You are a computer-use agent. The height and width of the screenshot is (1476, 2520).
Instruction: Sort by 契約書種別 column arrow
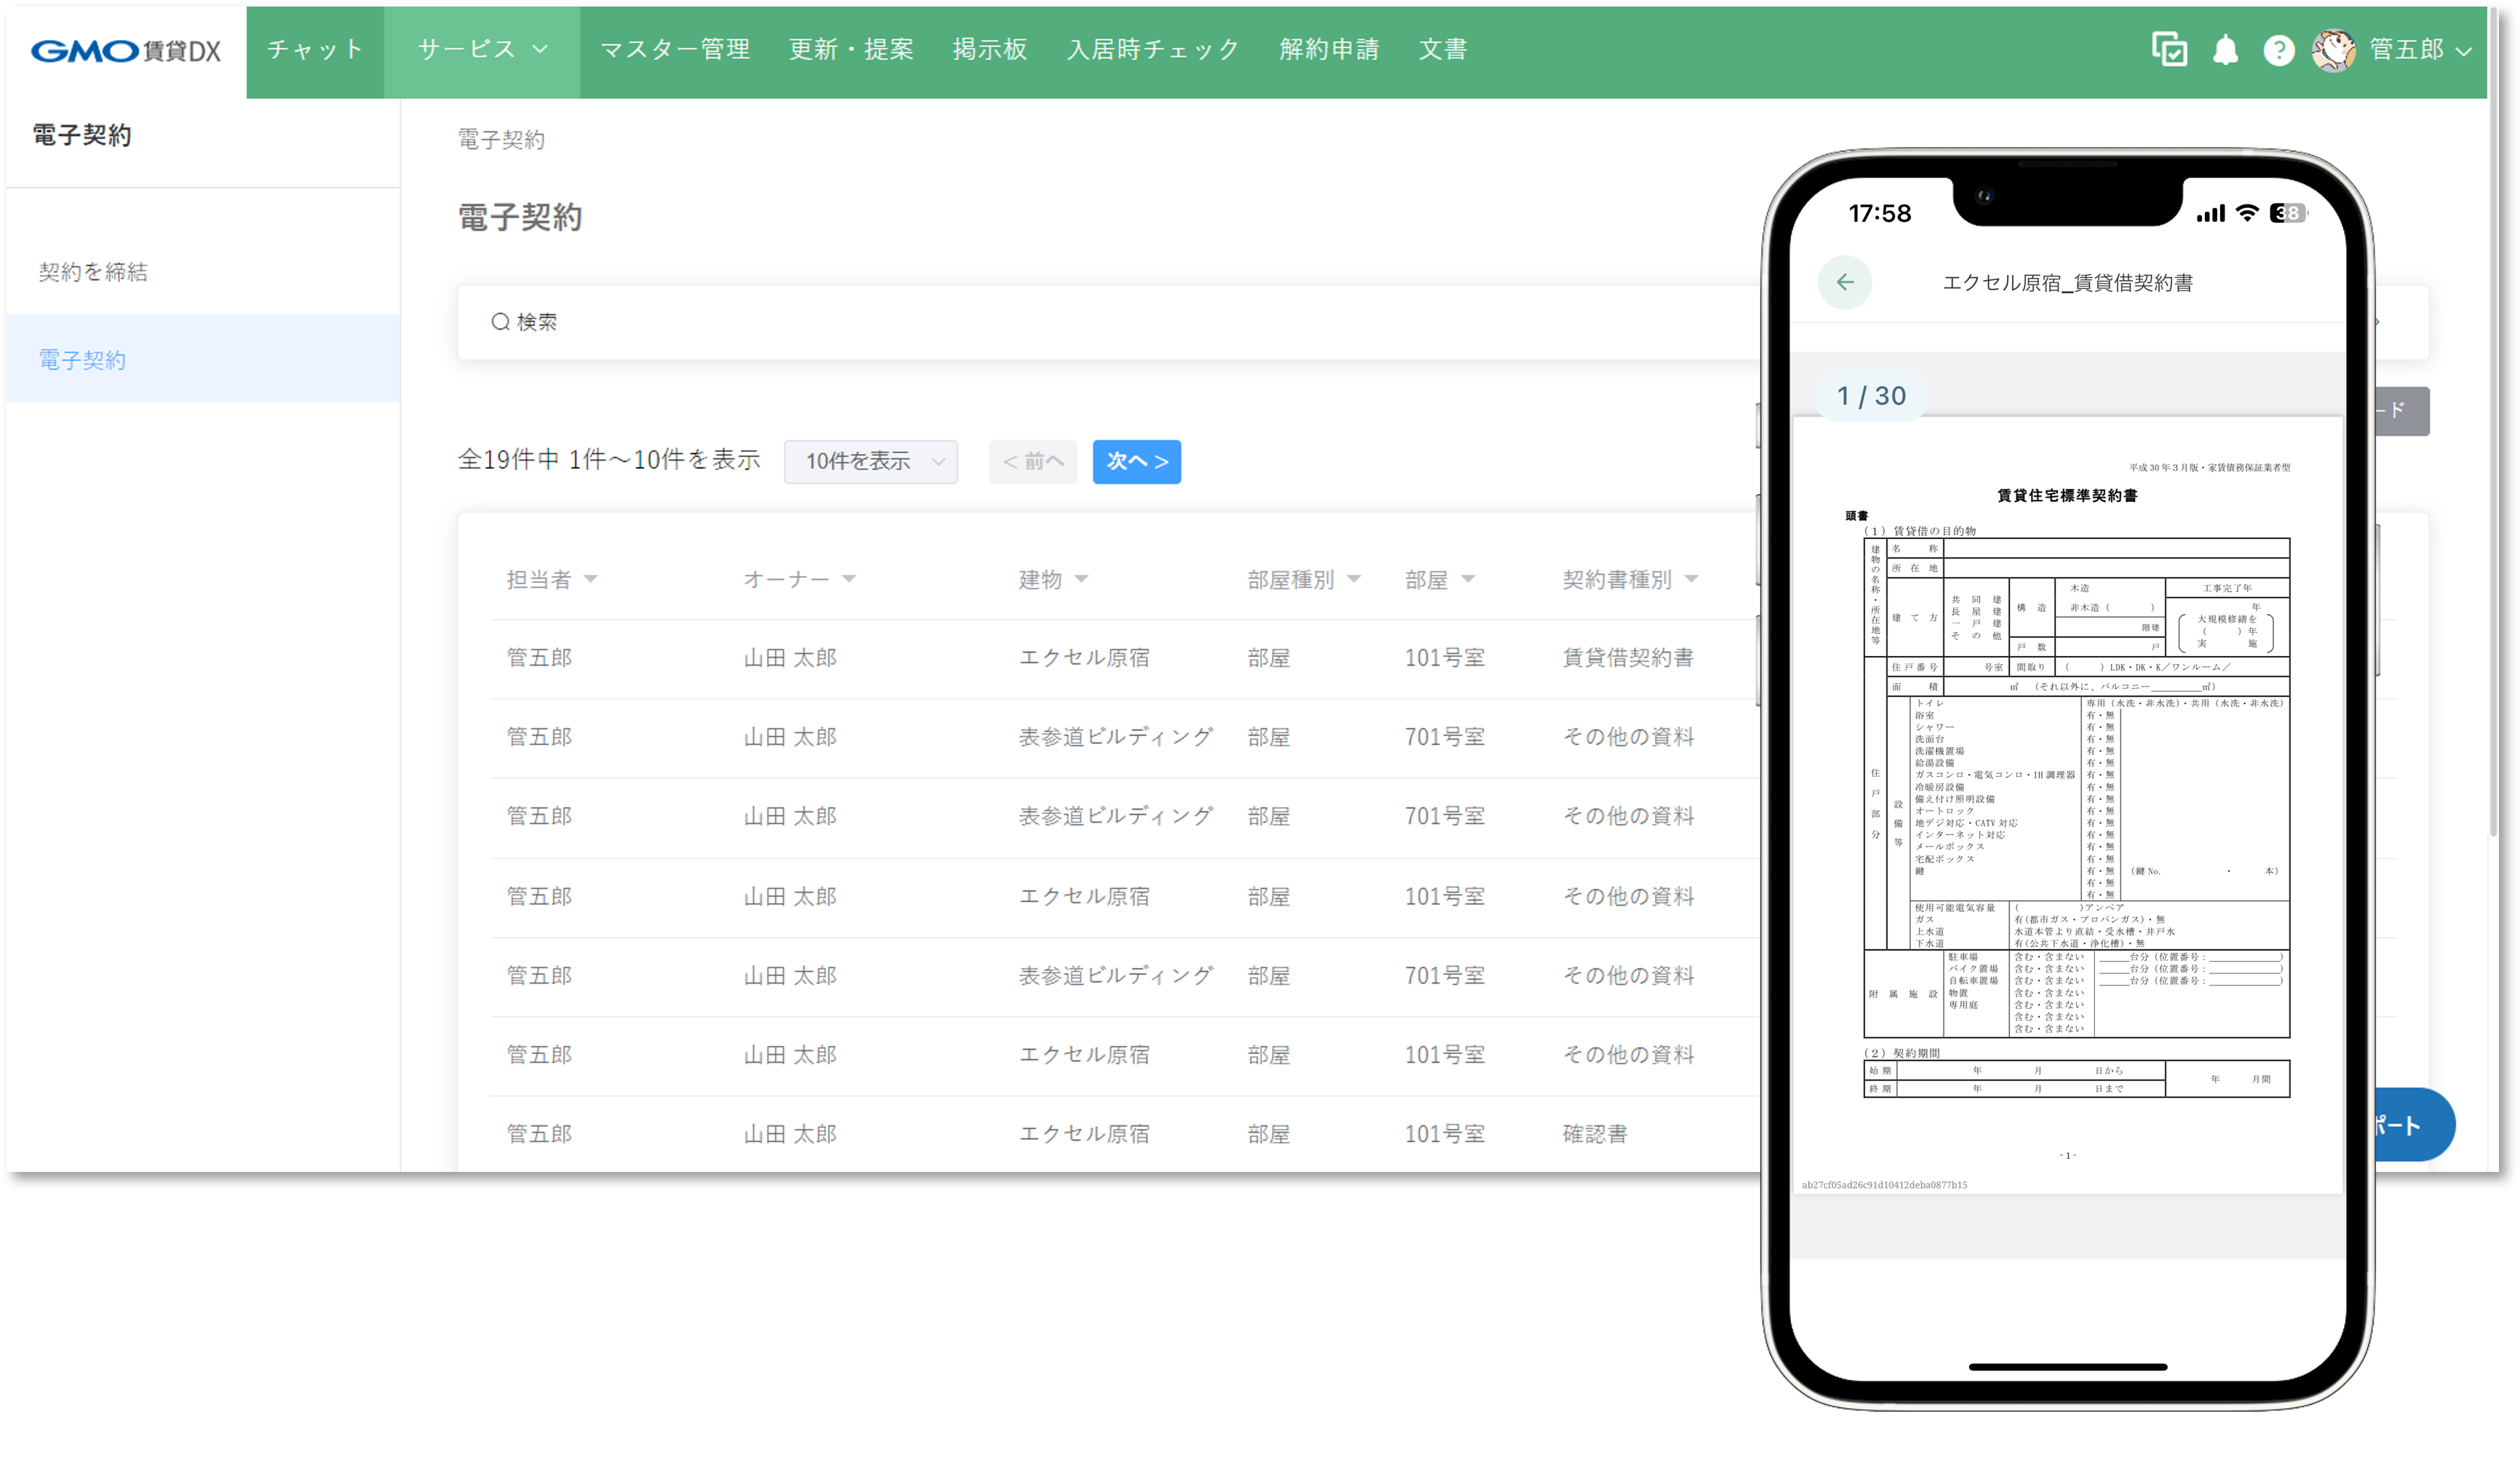1692,579
